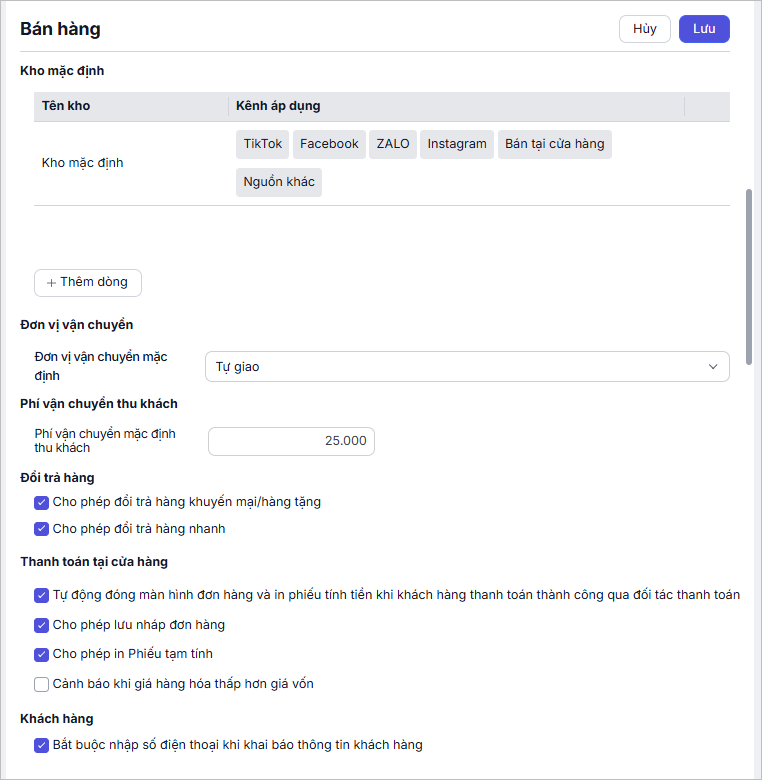Disable tự động đóng màn hình đơn hàng

42,595
